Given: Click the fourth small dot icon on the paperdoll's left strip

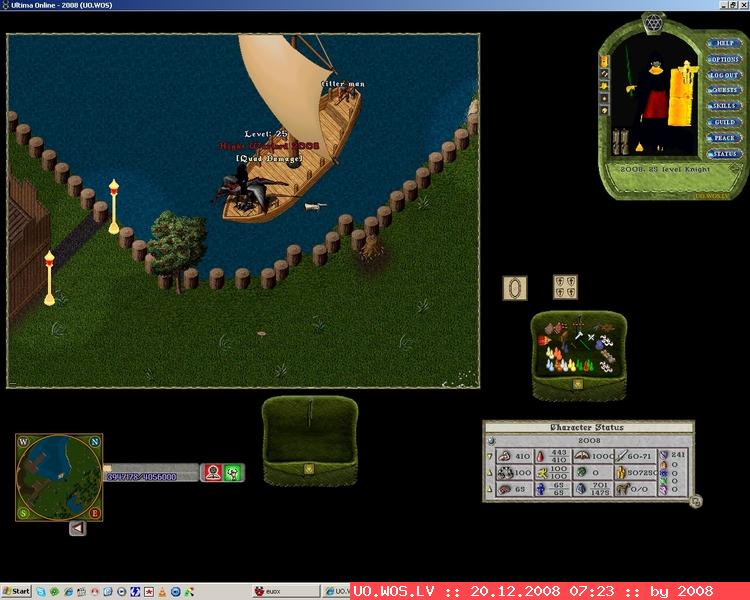Looking at the screenshot, I should point(604,98).
